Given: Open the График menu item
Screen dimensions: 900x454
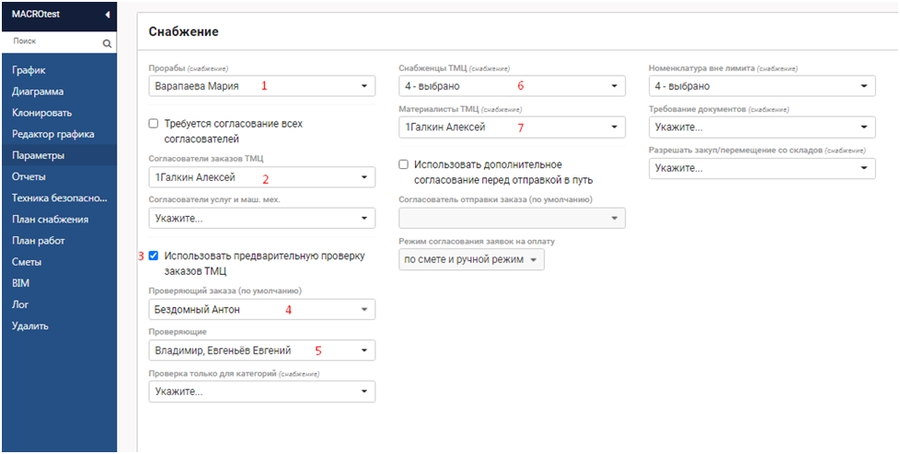Looking at the screenshot, I should [29, 70].
